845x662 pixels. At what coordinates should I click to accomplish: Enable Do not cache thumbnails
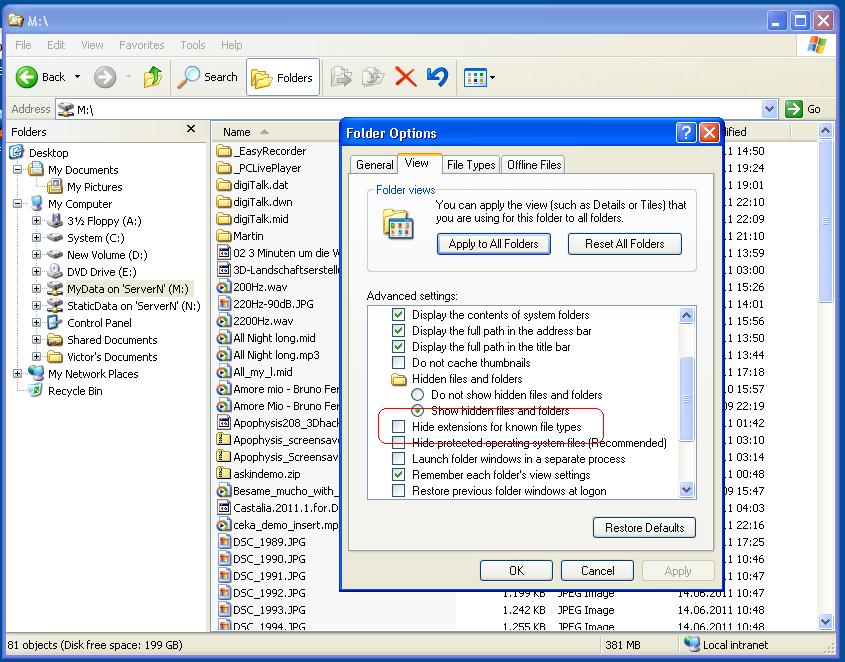point(398,362)
